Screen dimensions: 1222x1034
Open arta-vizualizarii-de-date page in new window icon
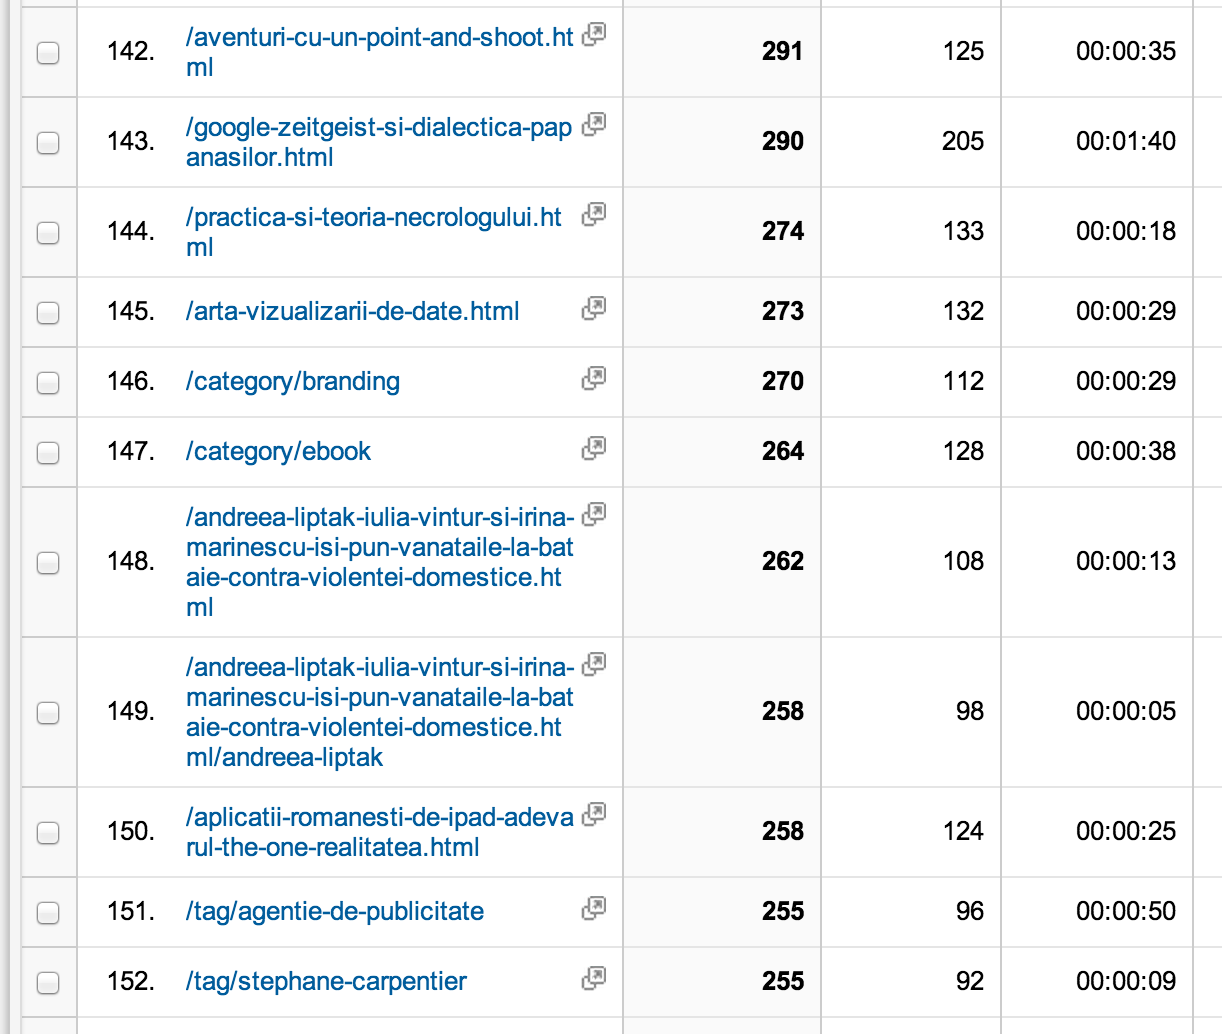(594, 308)
